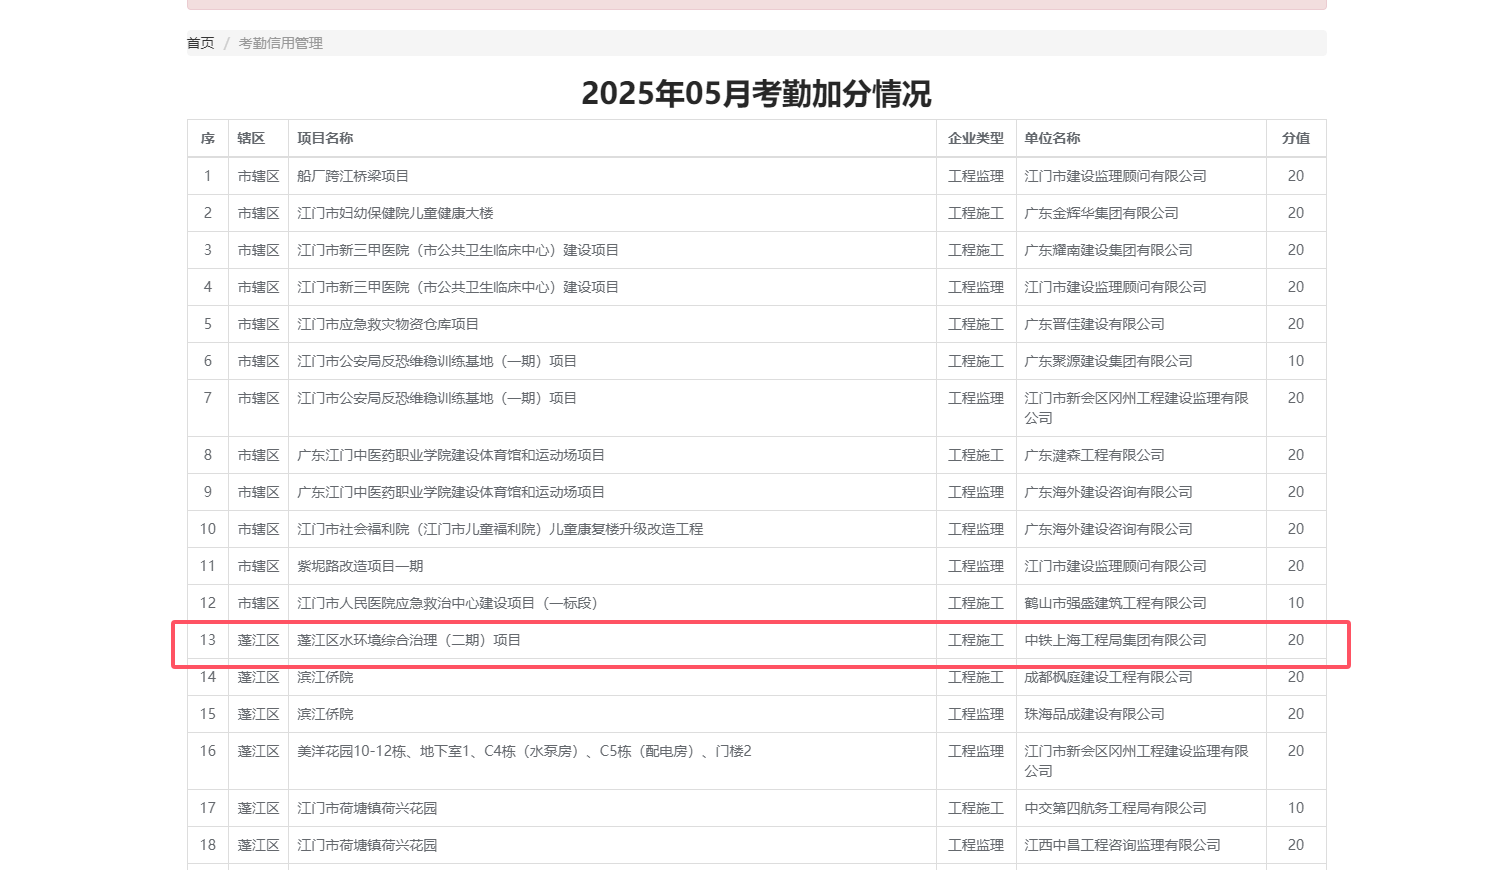
Task: Click company 广东金辉华集团有限公司
Action: point(1101,213)
